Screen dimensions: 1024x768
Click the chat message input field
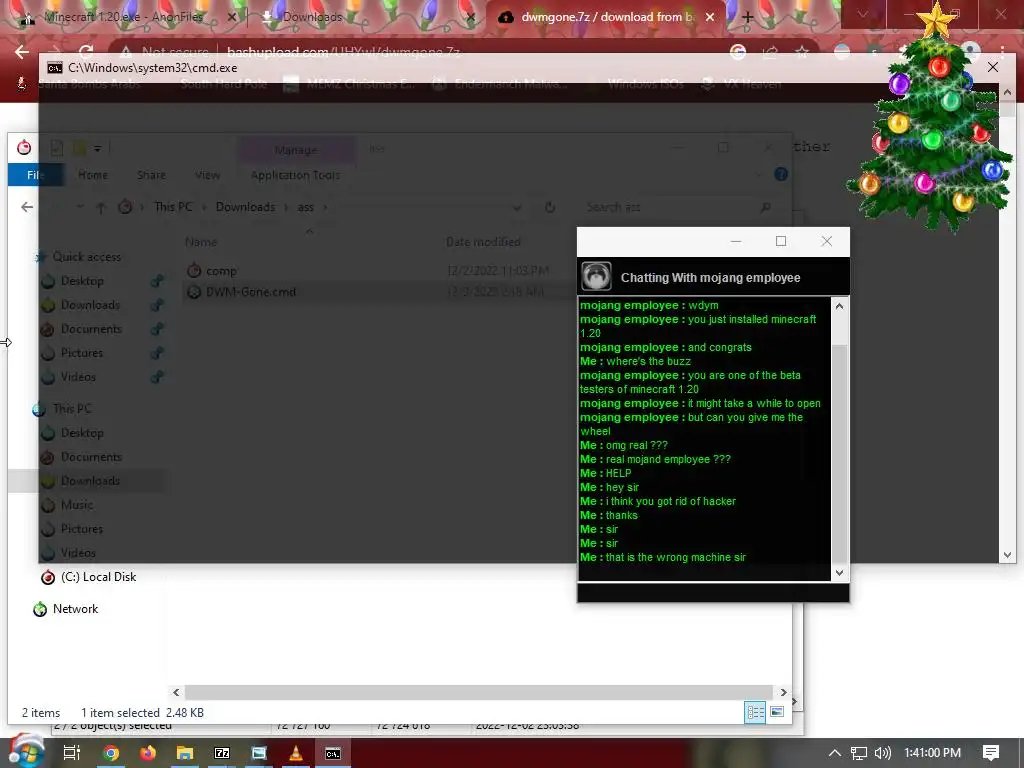click(713, 592)
